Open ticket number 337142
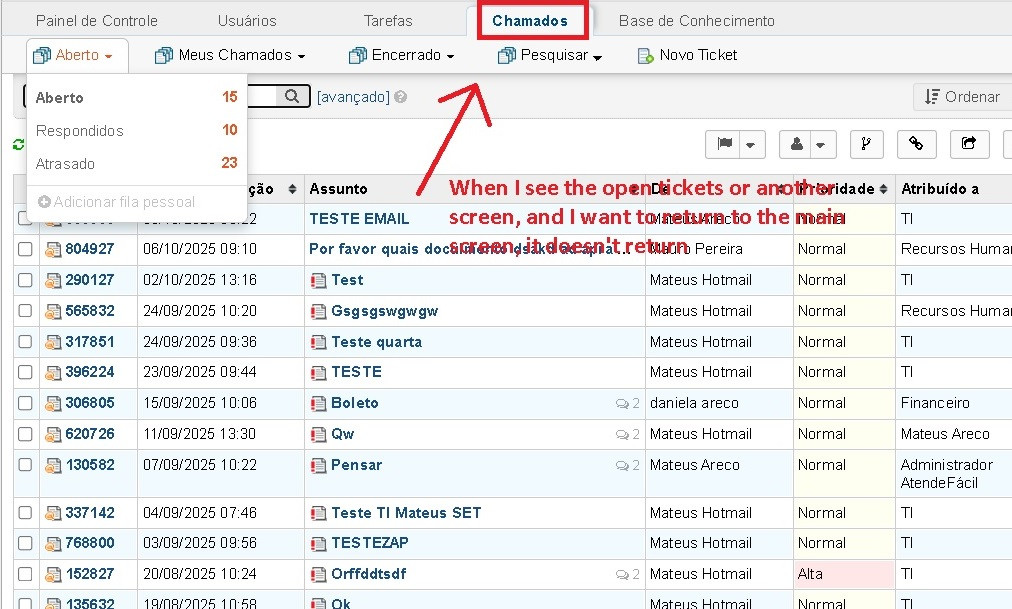 coord(90,513)
